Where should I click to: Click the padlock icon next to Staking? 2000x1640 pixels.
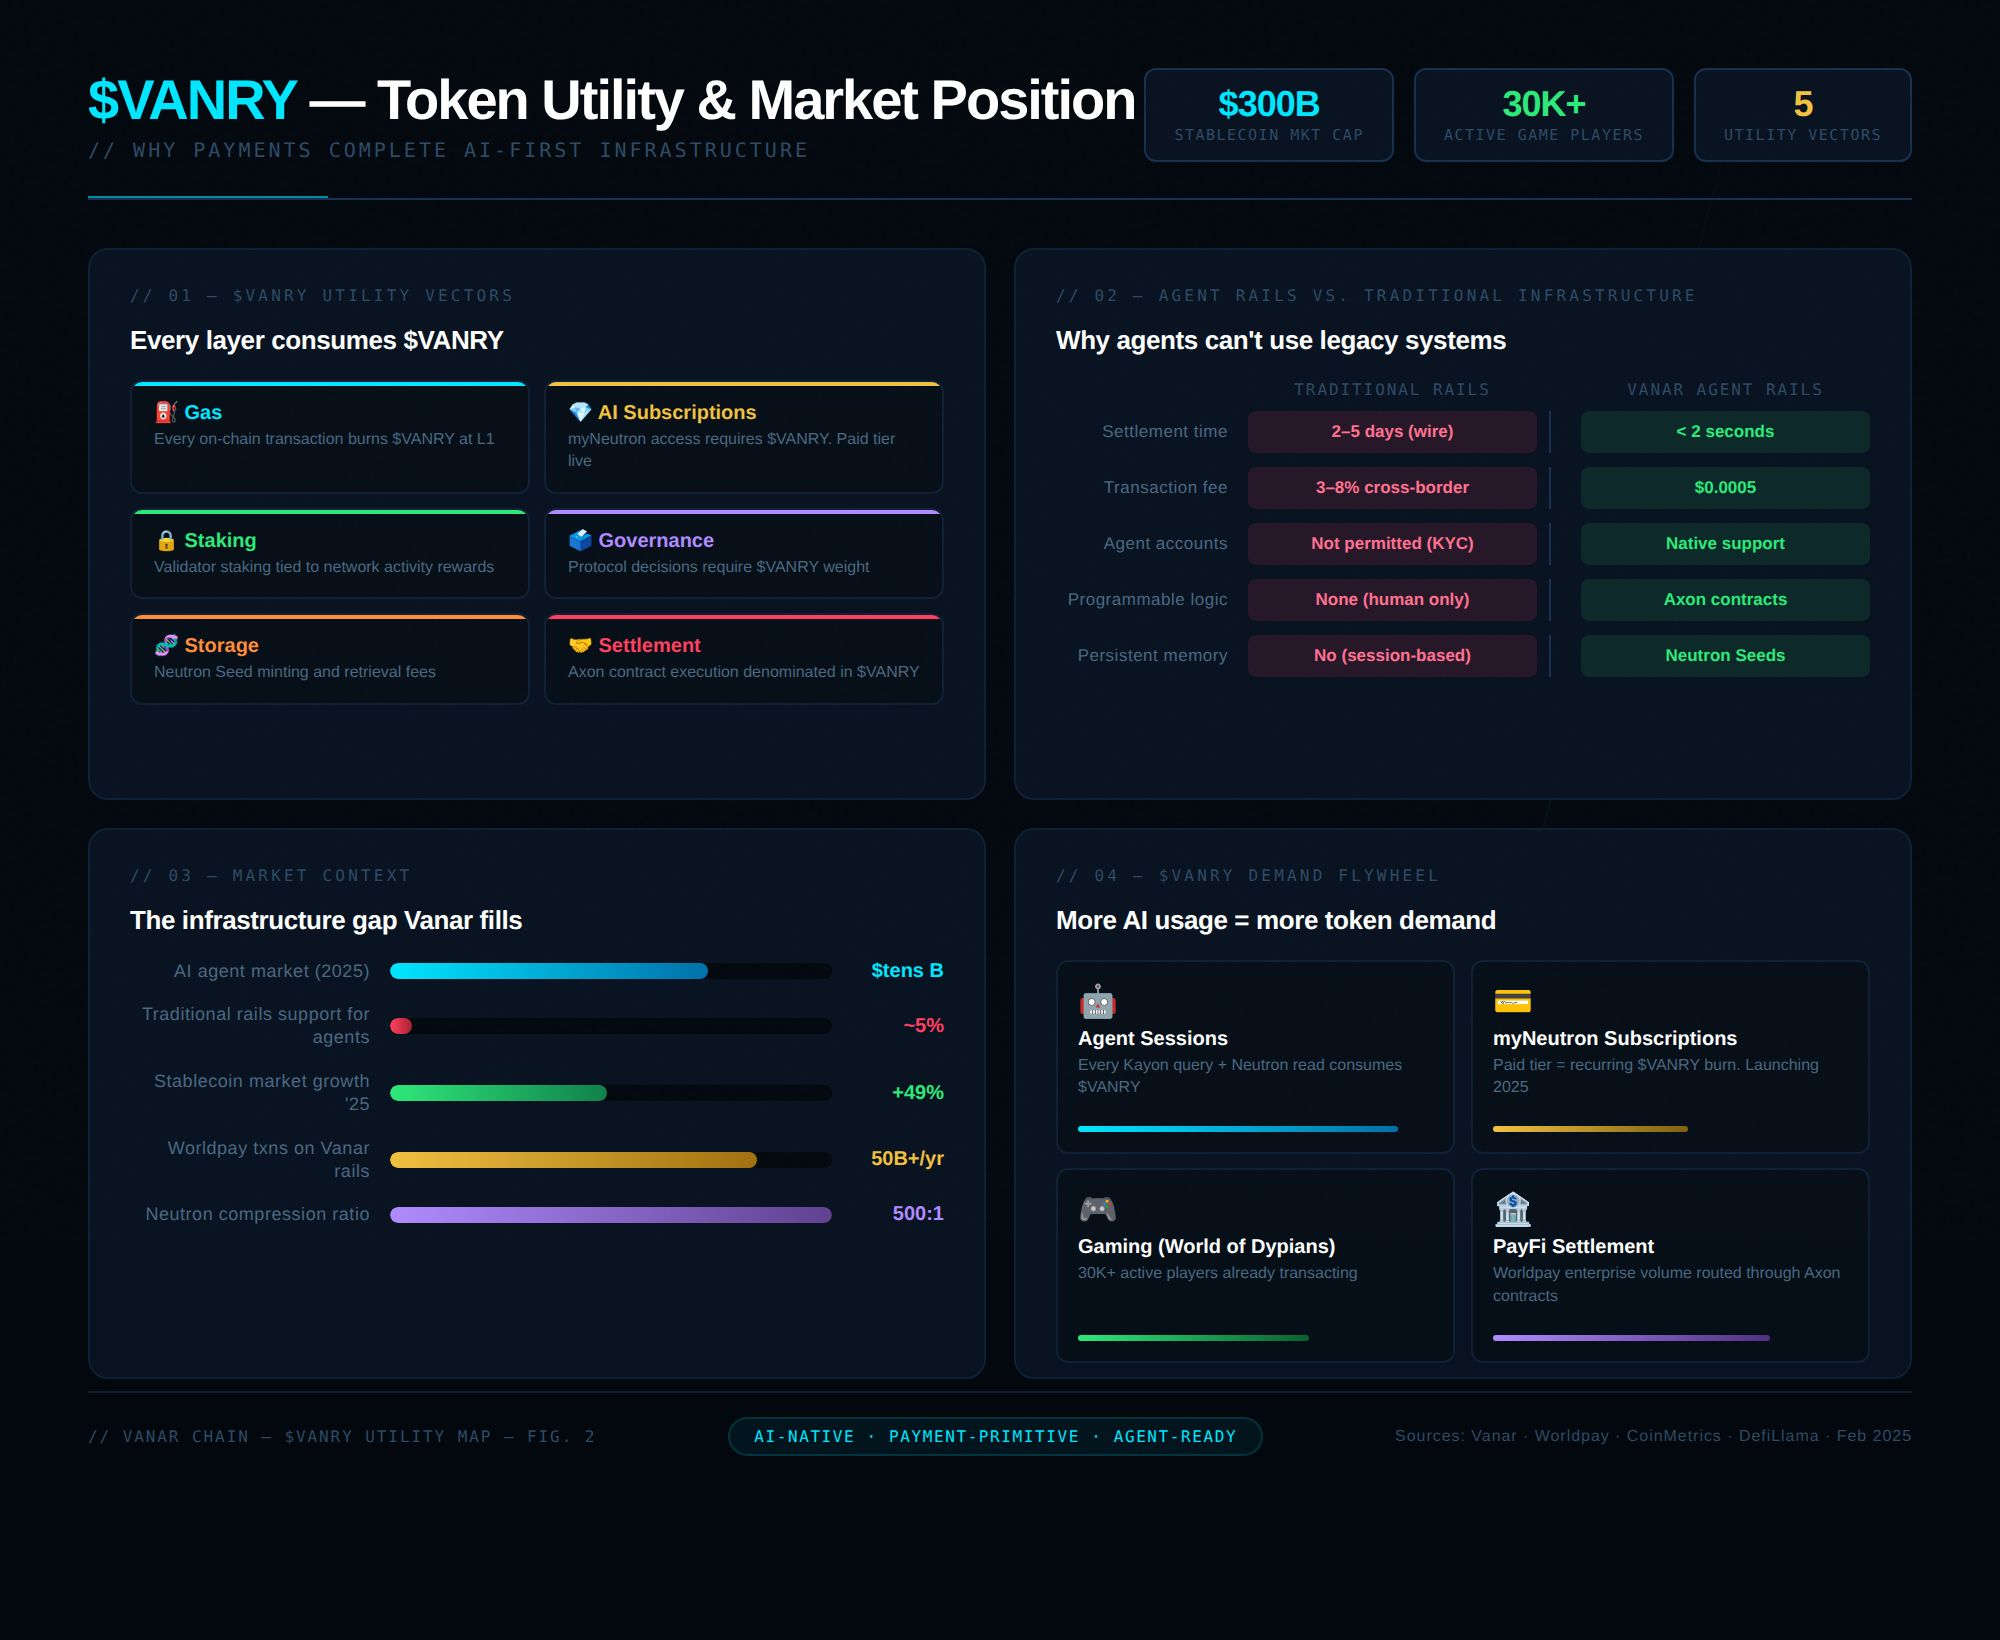[x=166, y=540]
